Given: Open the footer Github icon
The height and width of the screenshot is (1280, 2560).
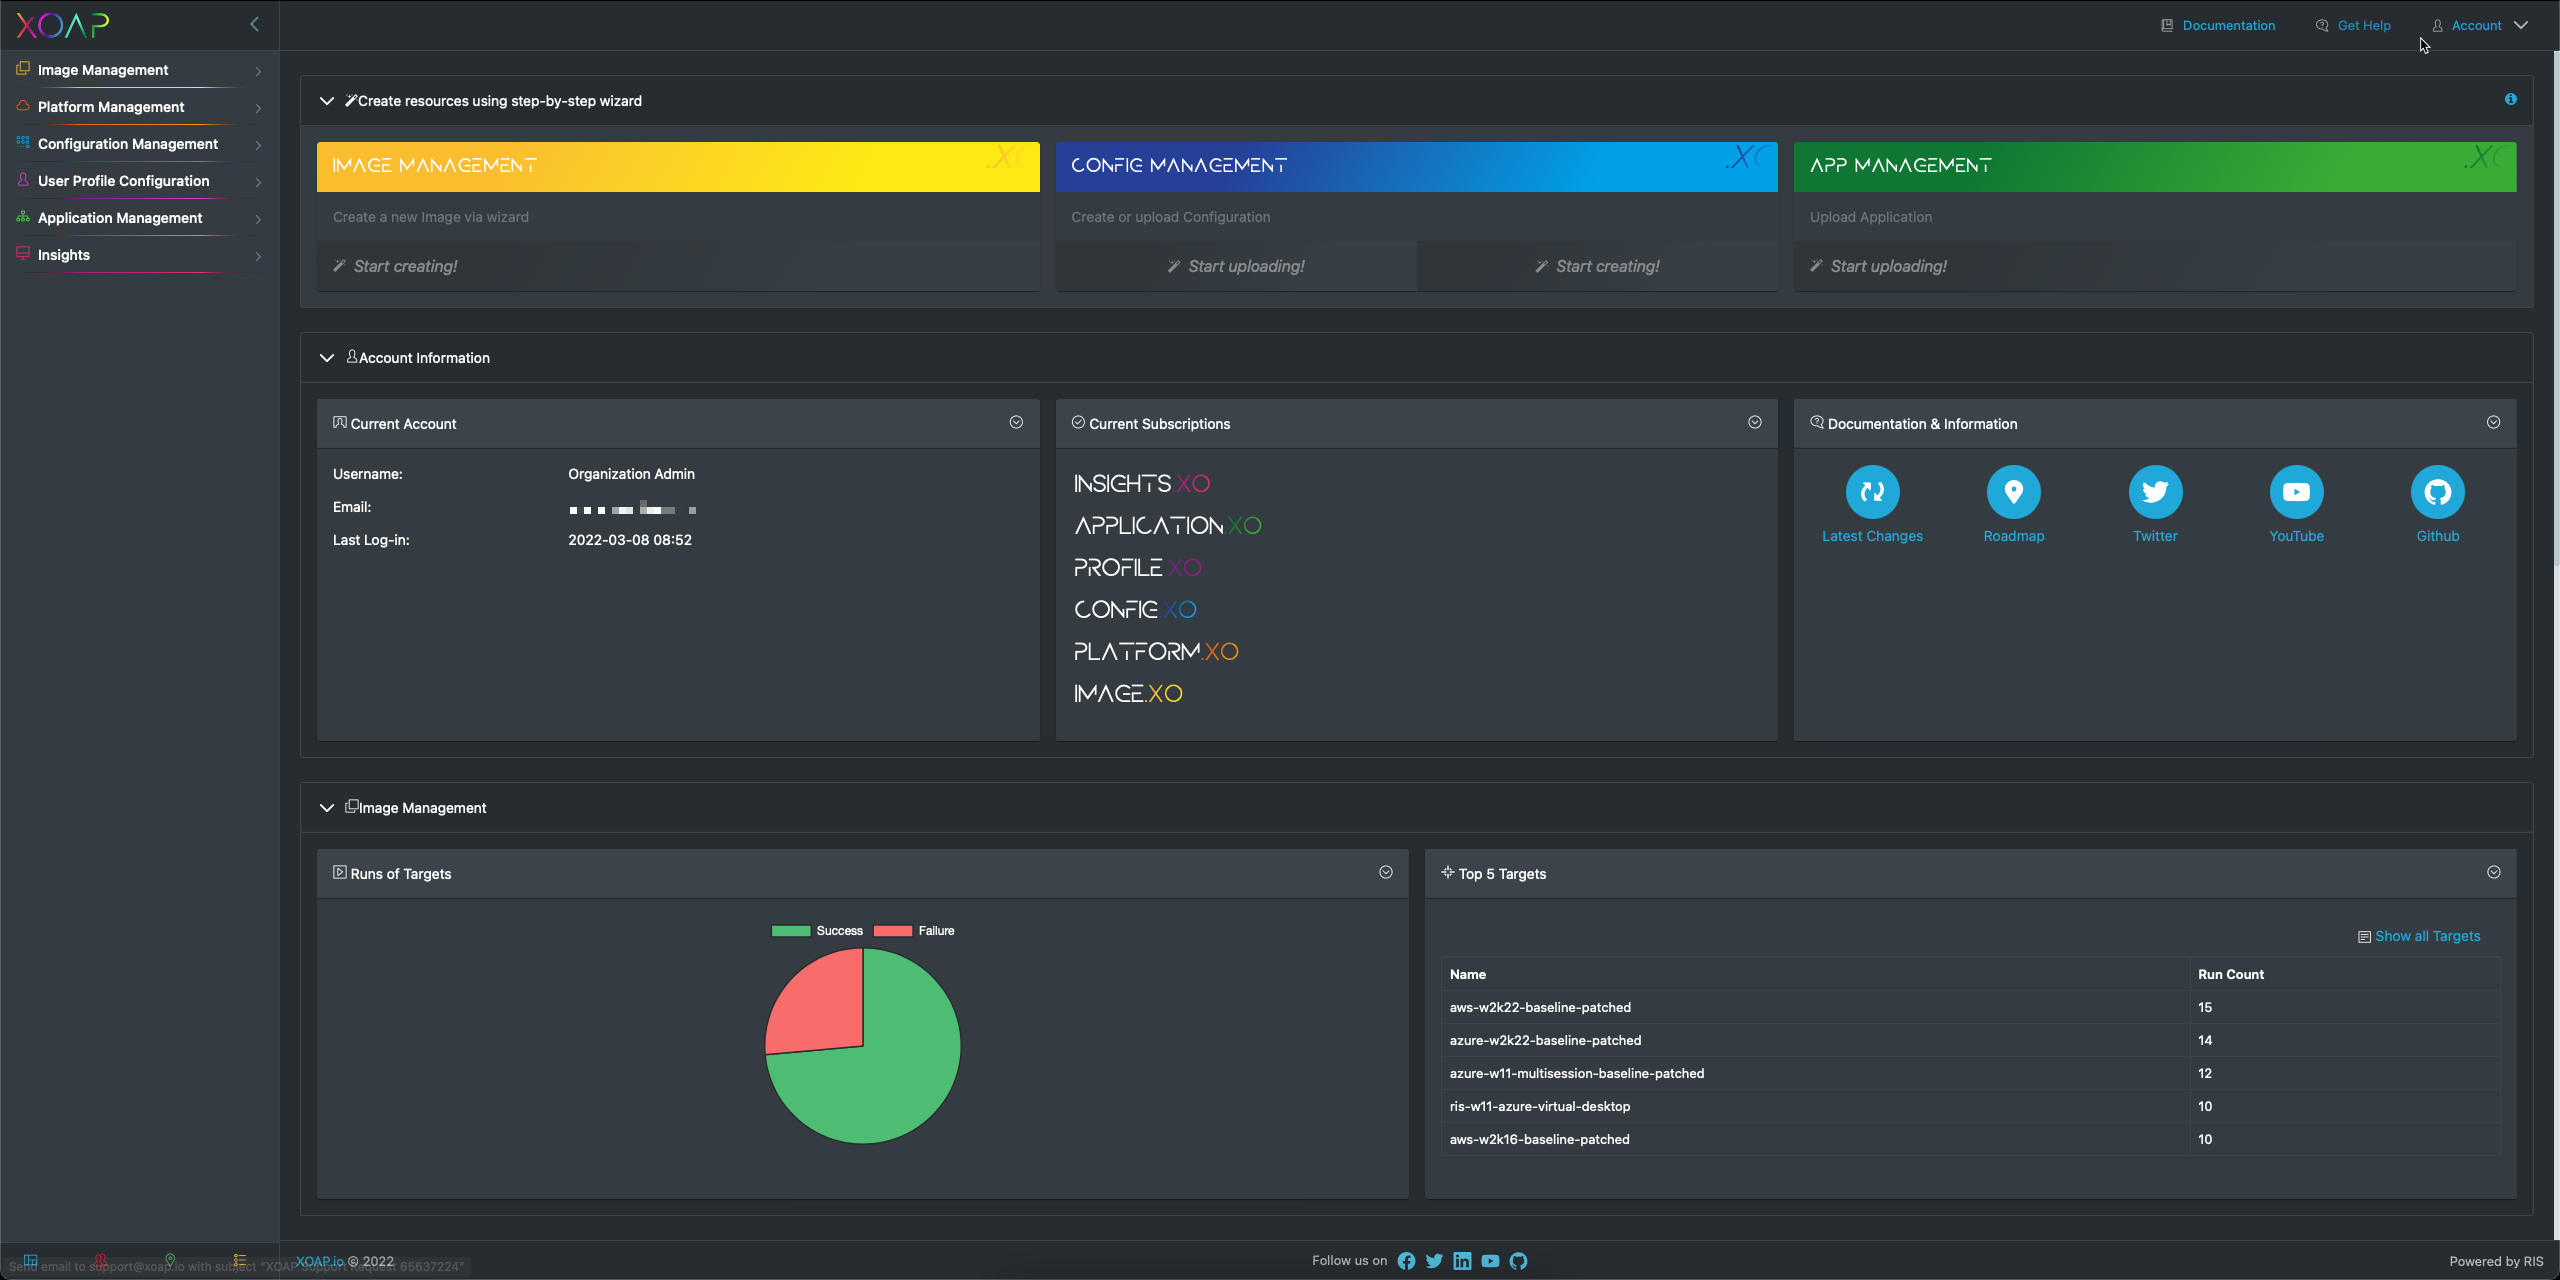Looking at the screenshot, I should (1518, 1261).
